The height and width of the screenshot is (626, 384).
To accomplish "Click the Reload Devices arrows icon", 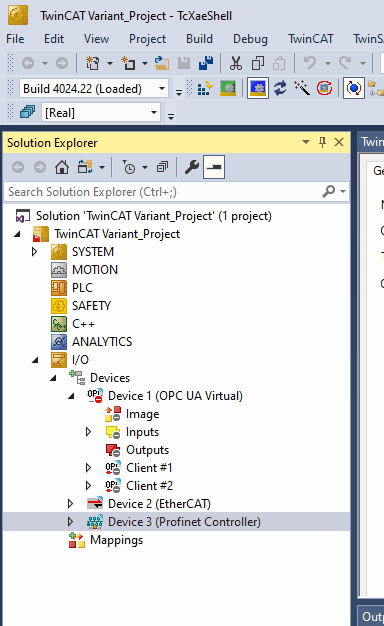I will click(280, 88).
